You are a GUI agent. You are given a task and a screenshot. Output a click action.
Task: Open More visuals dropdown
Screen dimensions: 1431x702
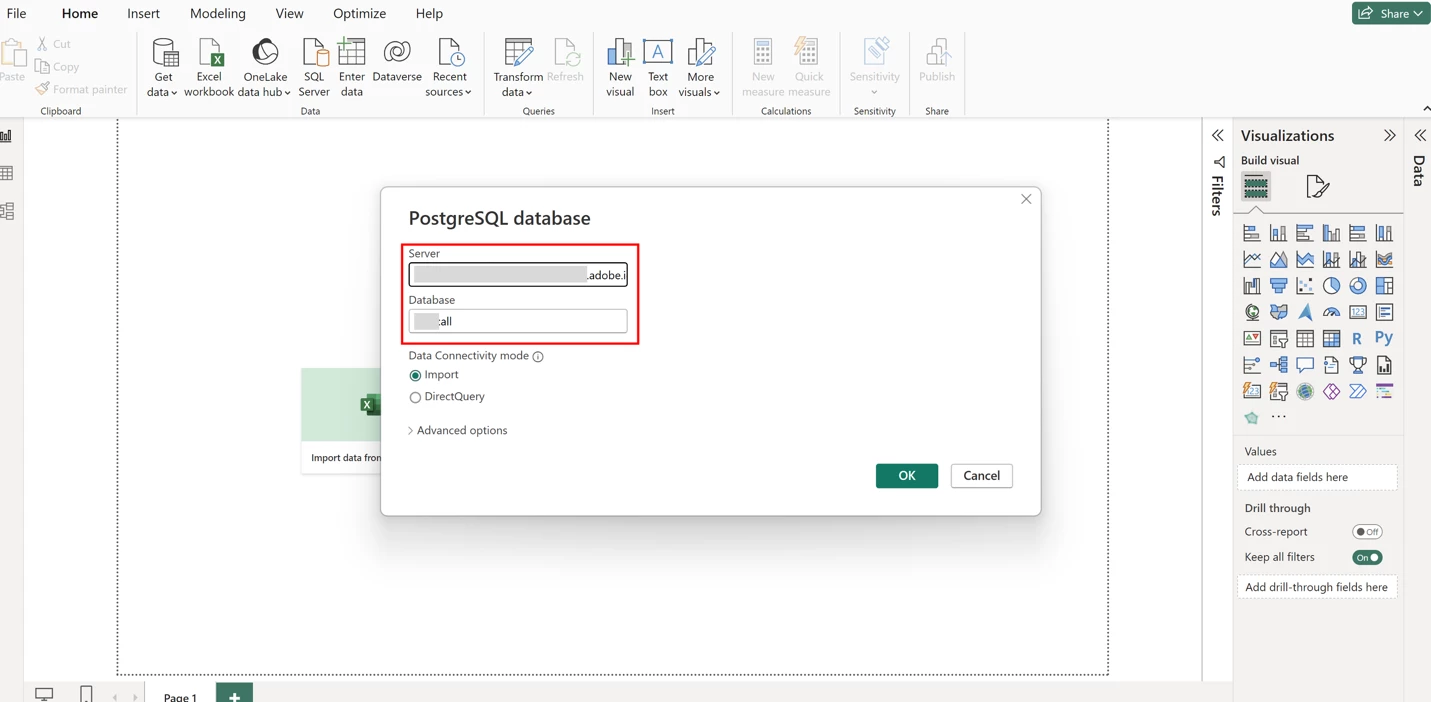tap(700, 68)
